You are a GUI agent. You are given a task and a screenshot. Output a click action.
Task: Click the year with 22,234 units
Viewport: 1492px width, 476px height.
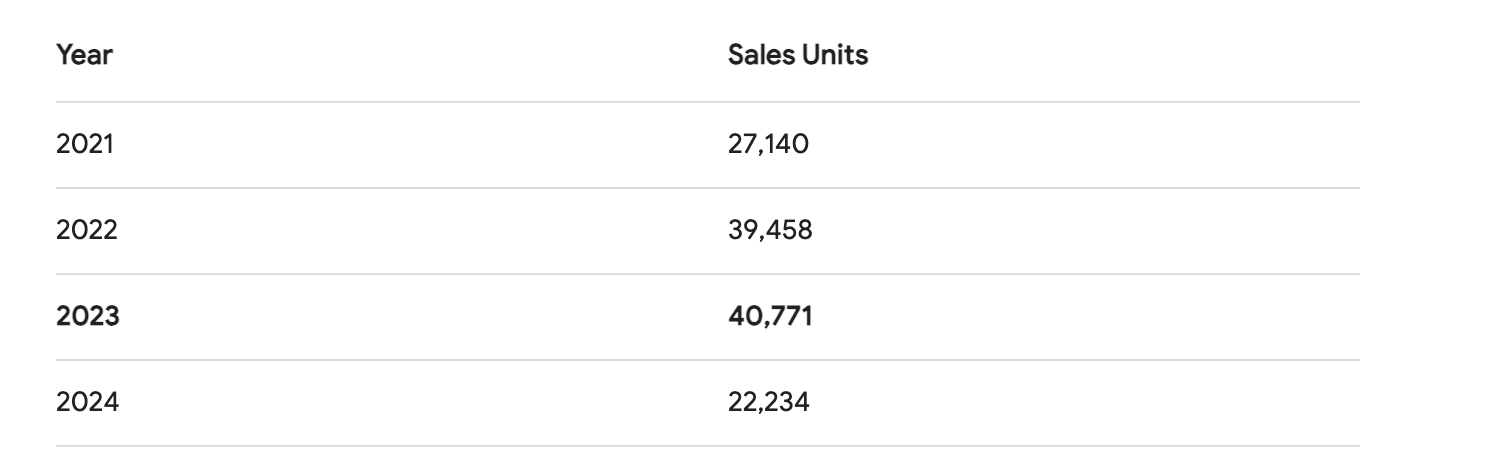tap(88, 403)
